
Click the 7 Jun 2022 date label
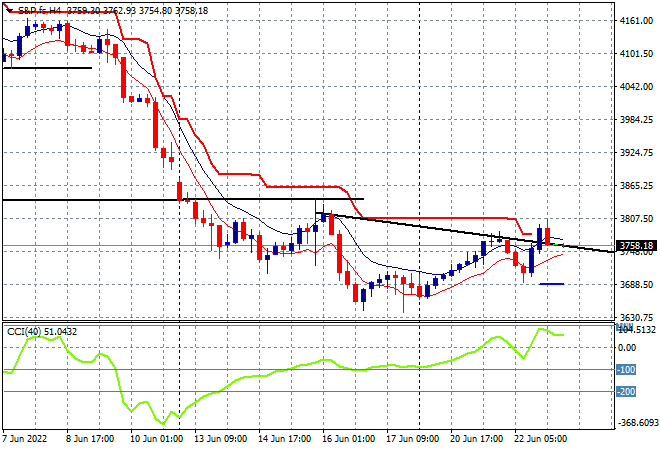coord(25,439)
